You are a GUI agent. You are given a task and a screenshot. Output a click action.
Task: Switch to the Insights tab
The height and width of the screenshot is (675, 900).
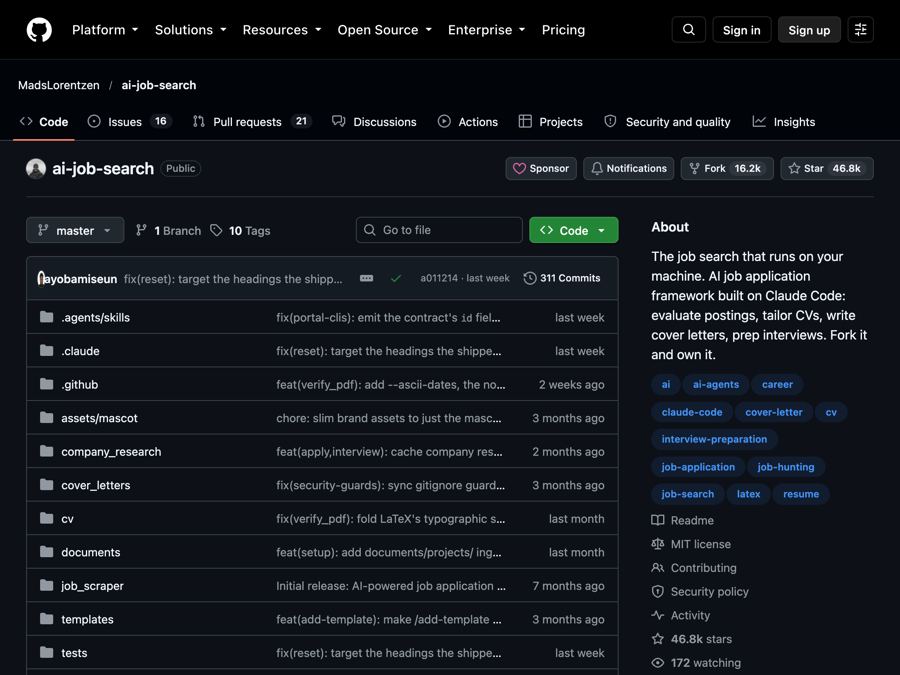(784, 122)
